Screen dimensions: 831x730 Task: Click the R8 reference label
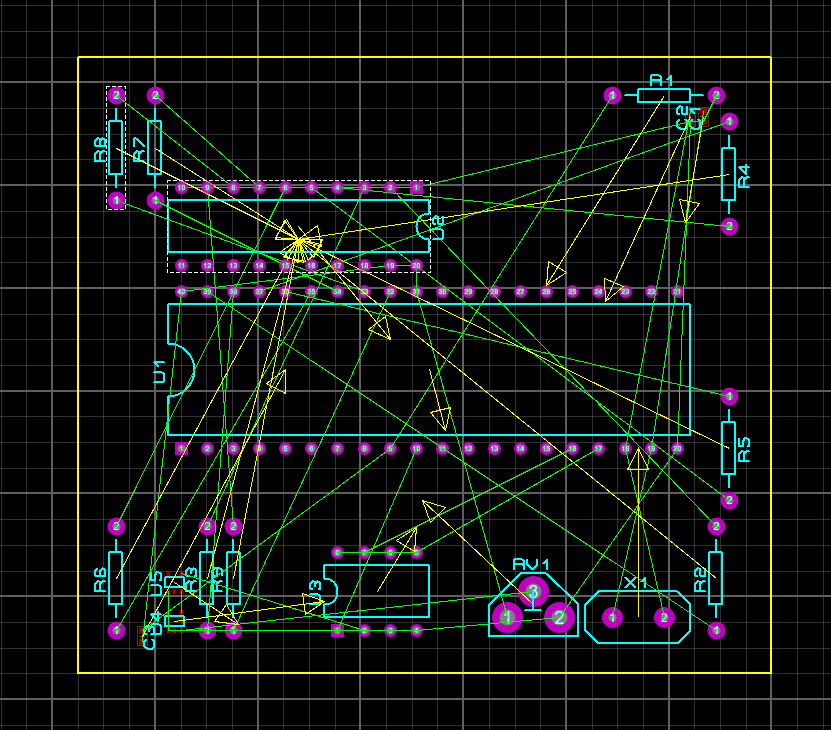pos(100,149)
